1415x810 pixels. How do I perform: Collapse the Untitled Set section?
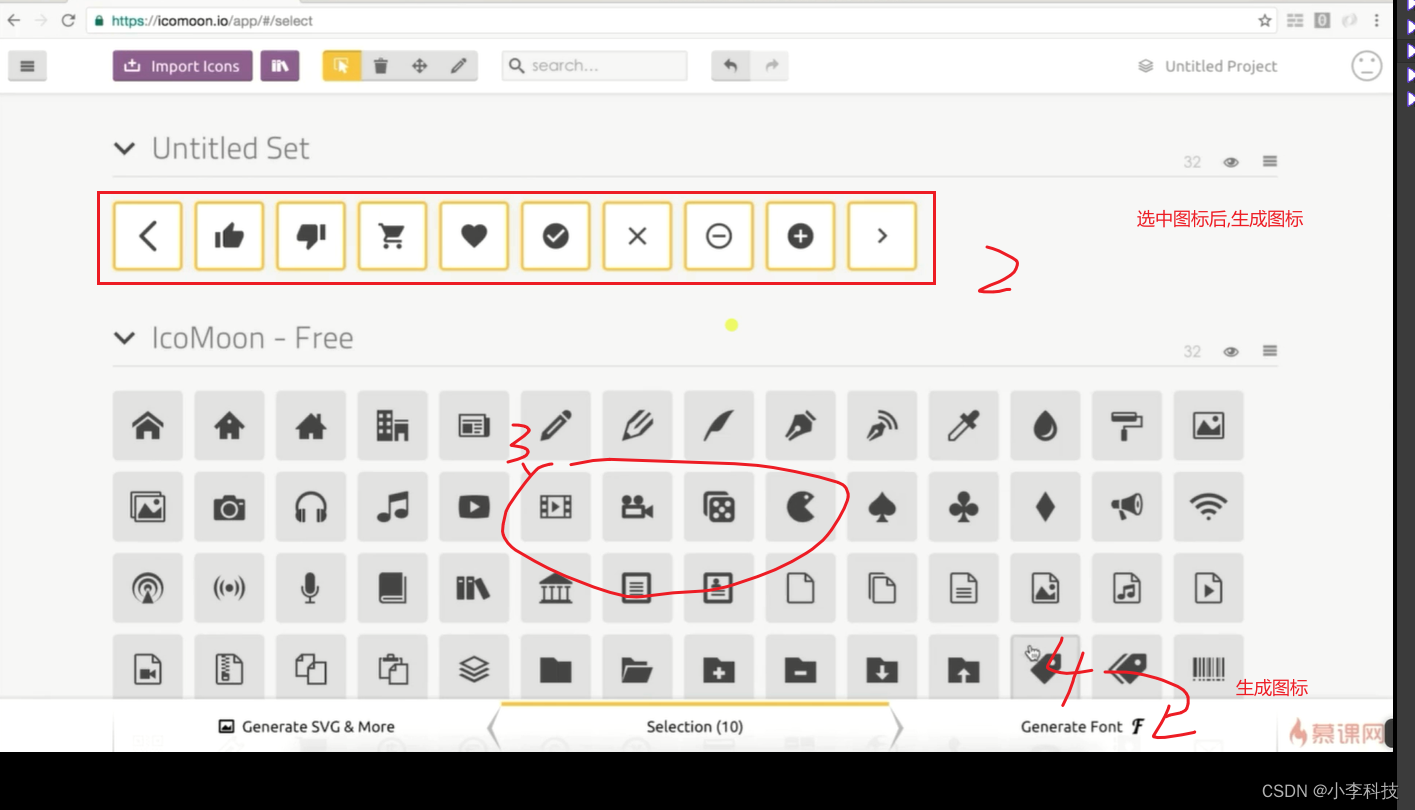point(125,149)
